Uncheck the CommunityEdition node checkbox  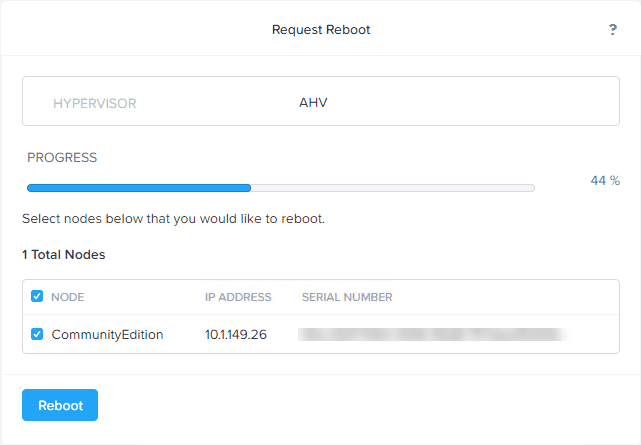coord(37,334)
